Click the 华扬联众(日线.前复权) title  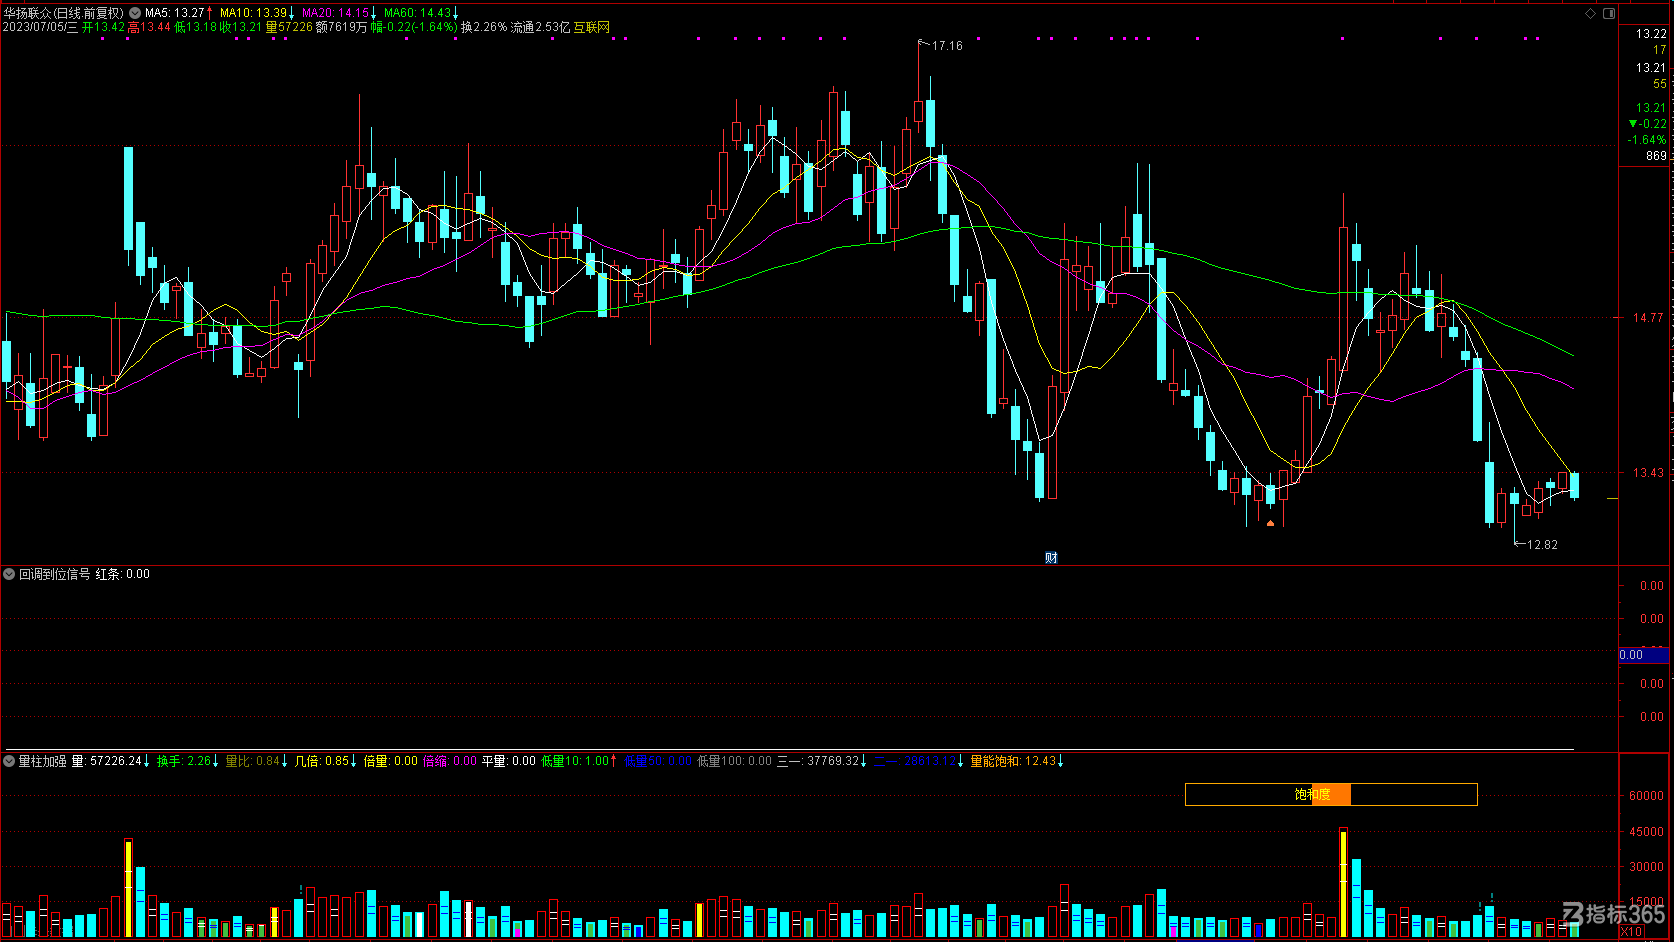(x=63, y=13)
